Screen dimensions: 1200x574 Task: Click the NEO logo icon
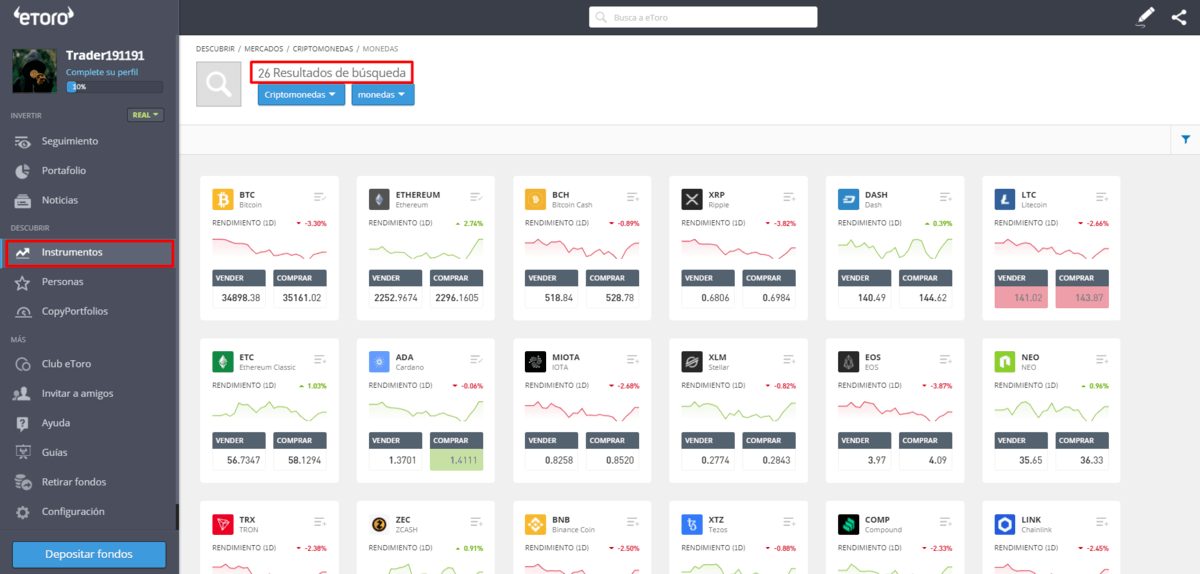(x=1005, y=361)
